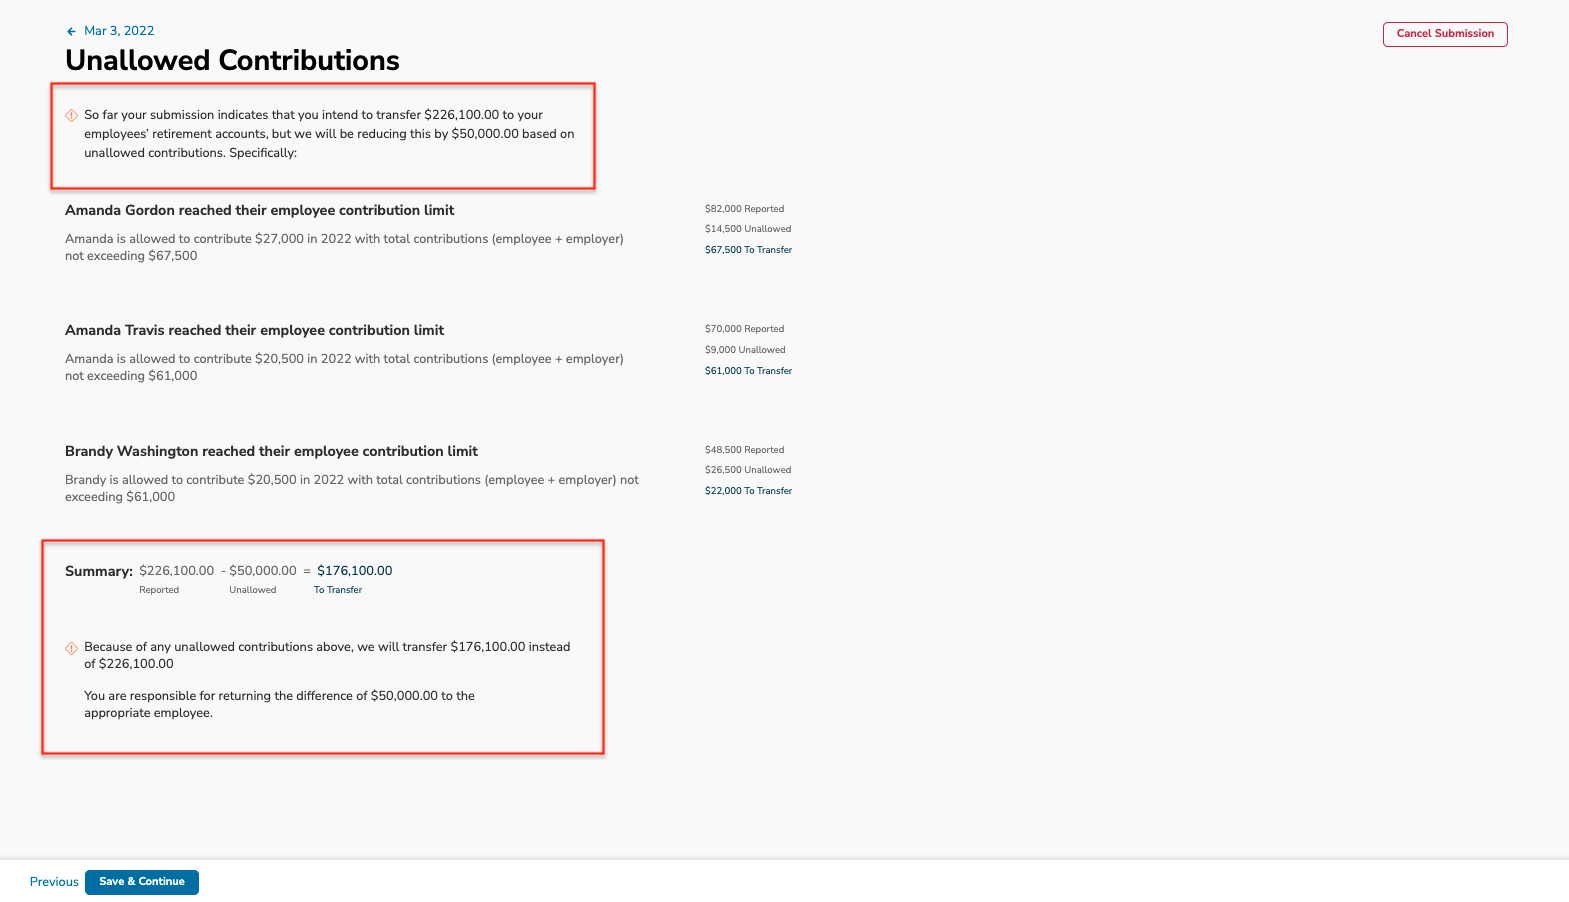Click the Unallowed Contributions page title

[232, 60]
